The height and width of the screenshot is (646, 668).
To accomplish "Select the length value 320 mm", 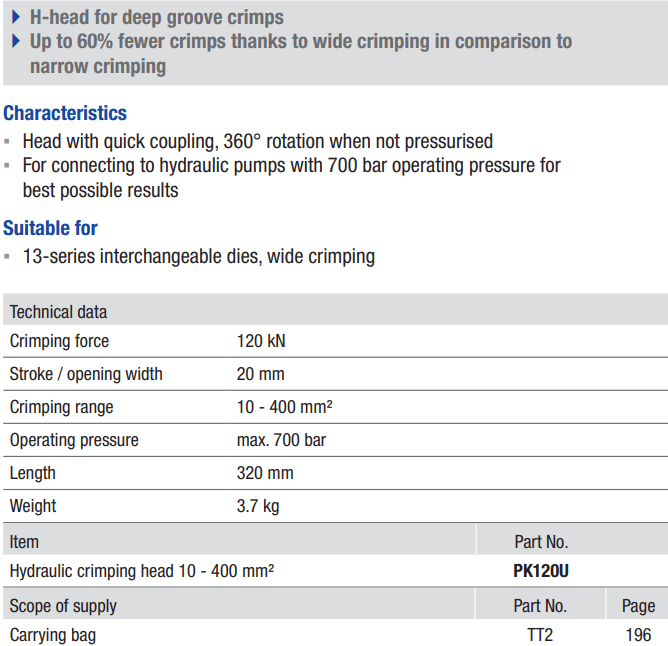I will coord(265,473).
